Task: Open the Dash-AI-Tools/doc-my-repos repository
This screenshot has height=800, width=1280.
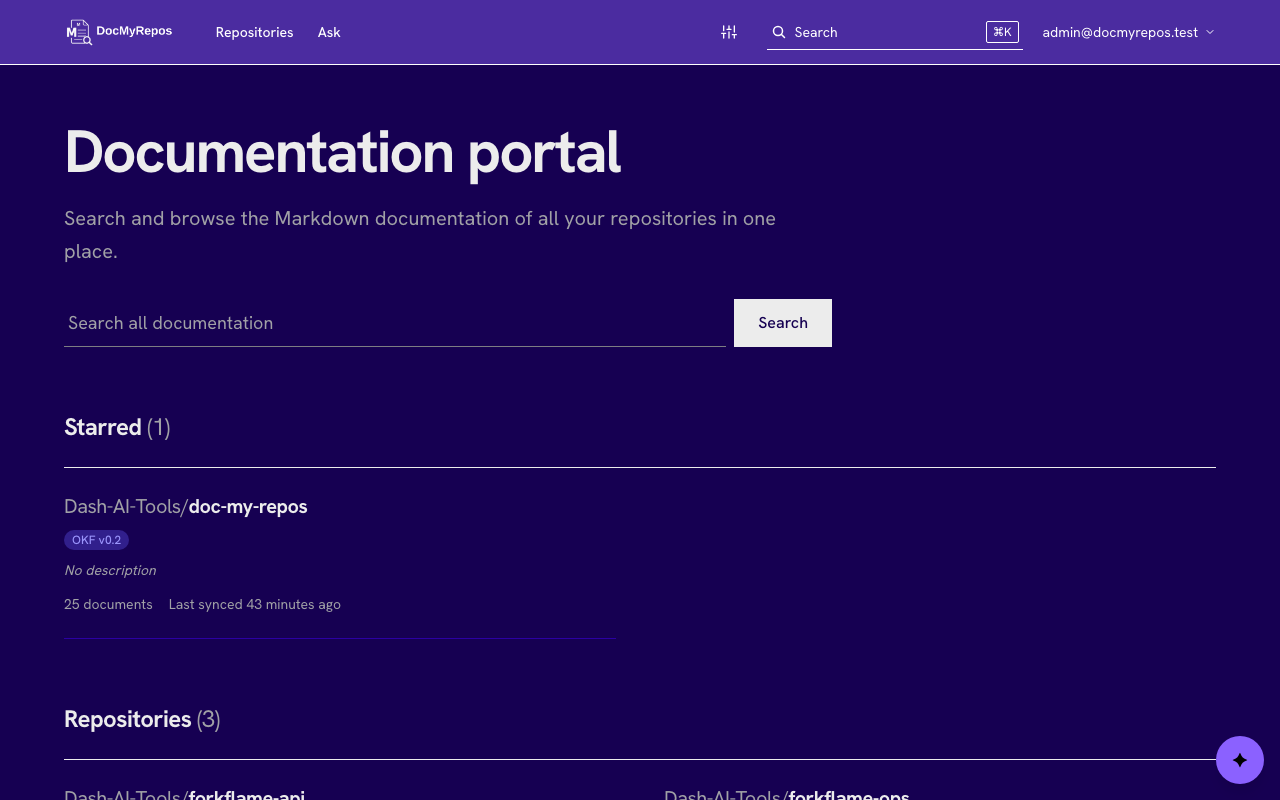Action: click(x=186, y=506)
